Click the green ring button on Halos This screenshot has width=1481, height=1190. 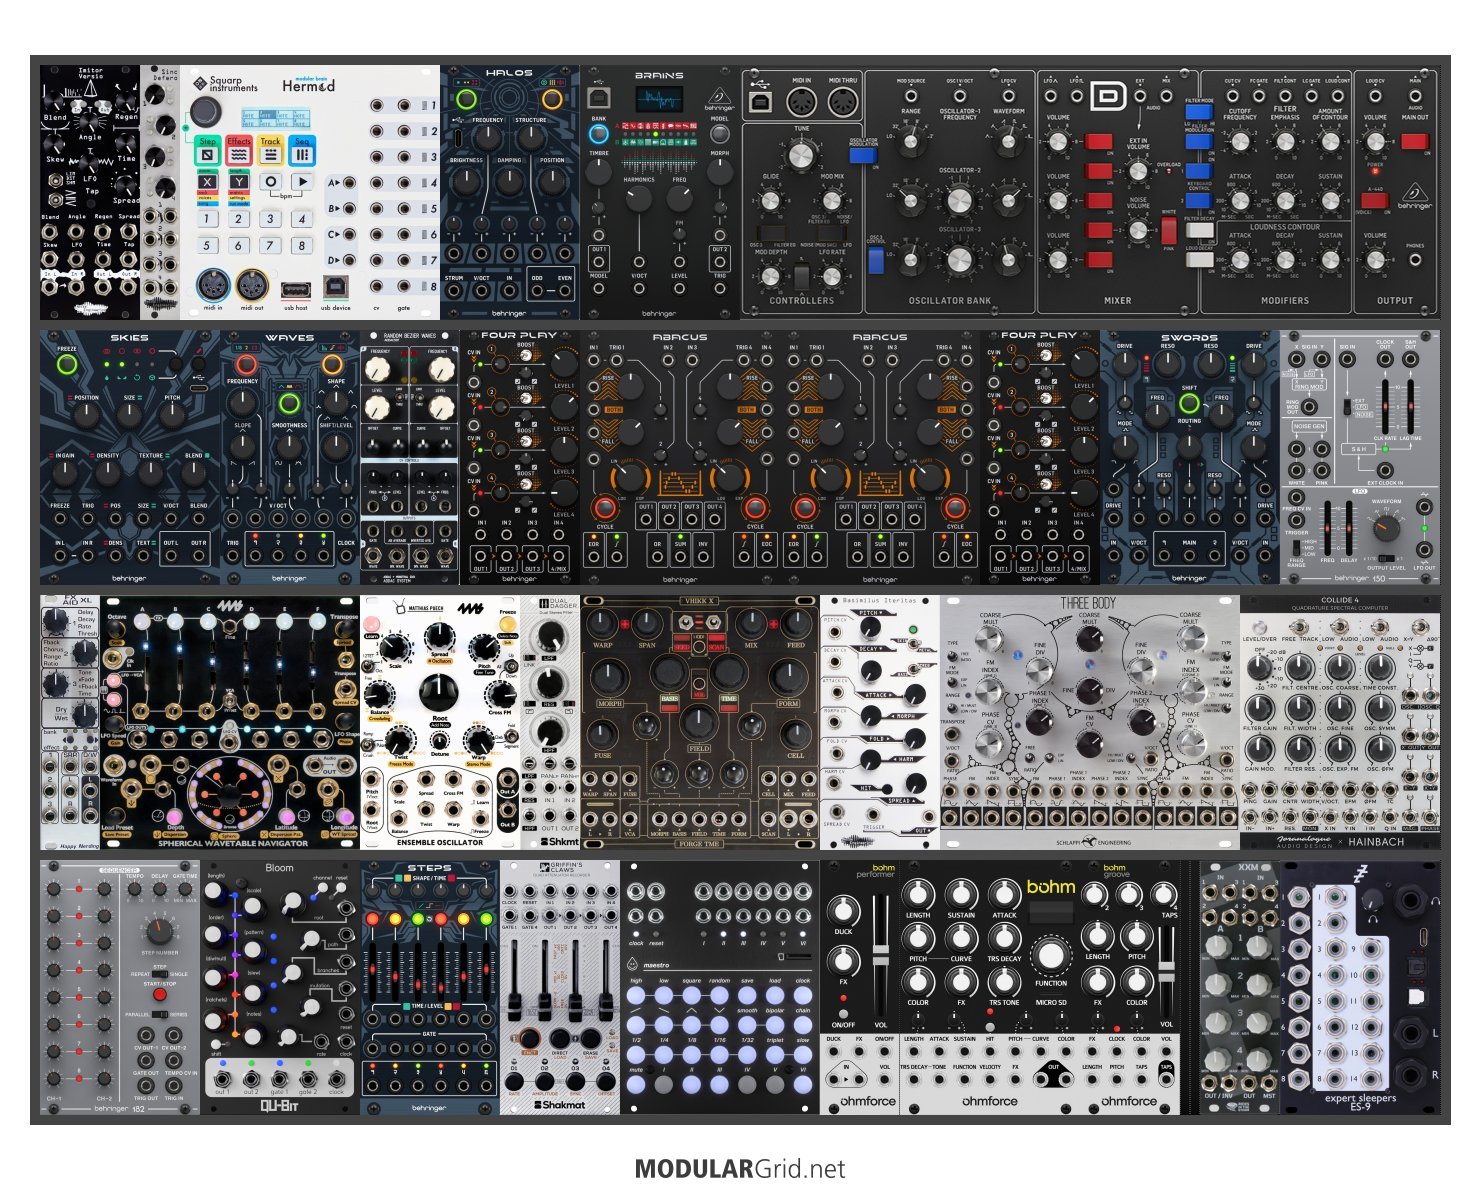pos(466,99)
